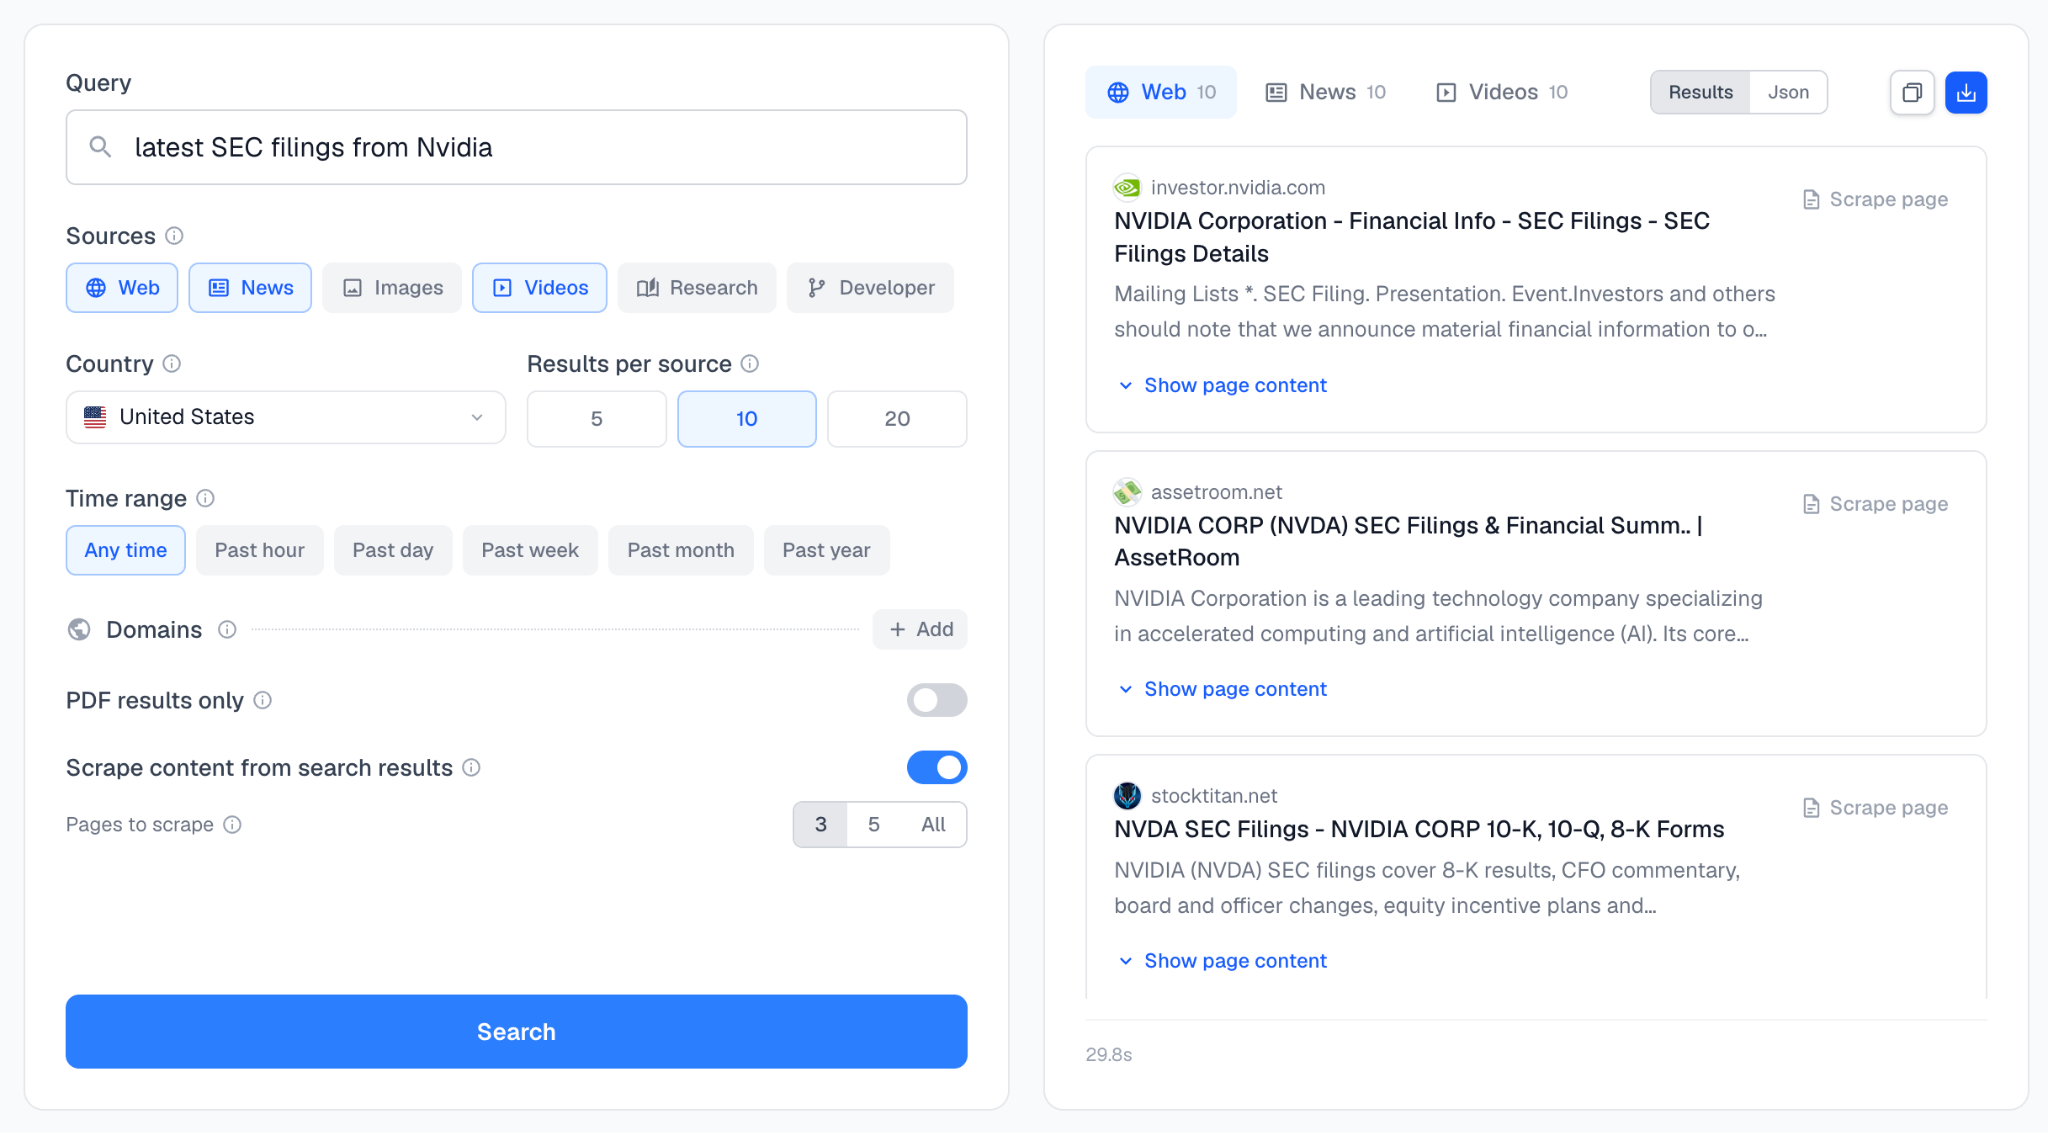Select 10 results per source
The height and width of the screenshot is (1133, 2048).
747,419
